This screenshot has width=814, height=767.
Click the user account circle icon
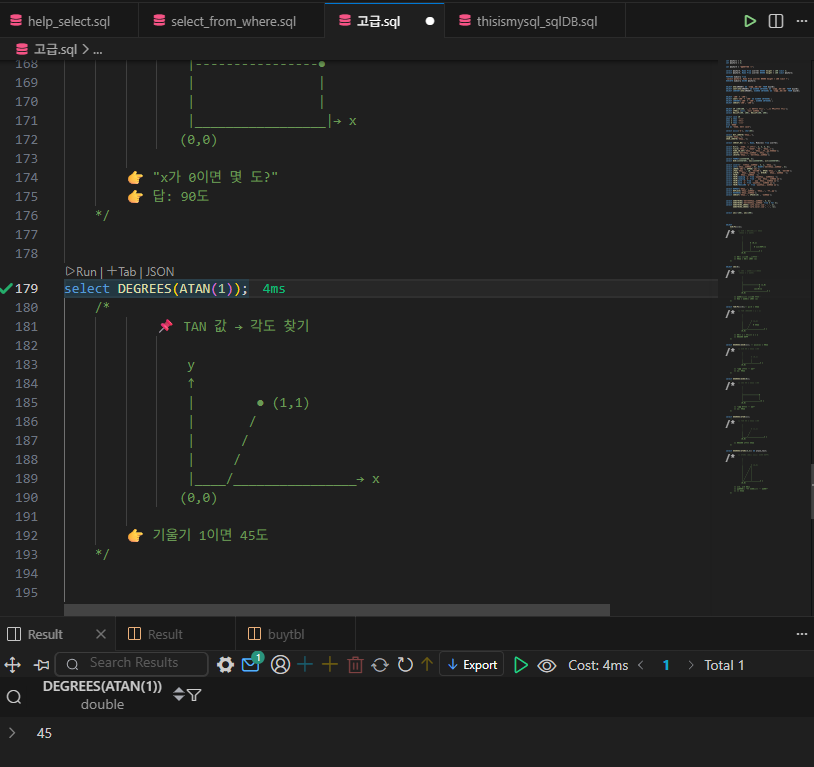280,665
